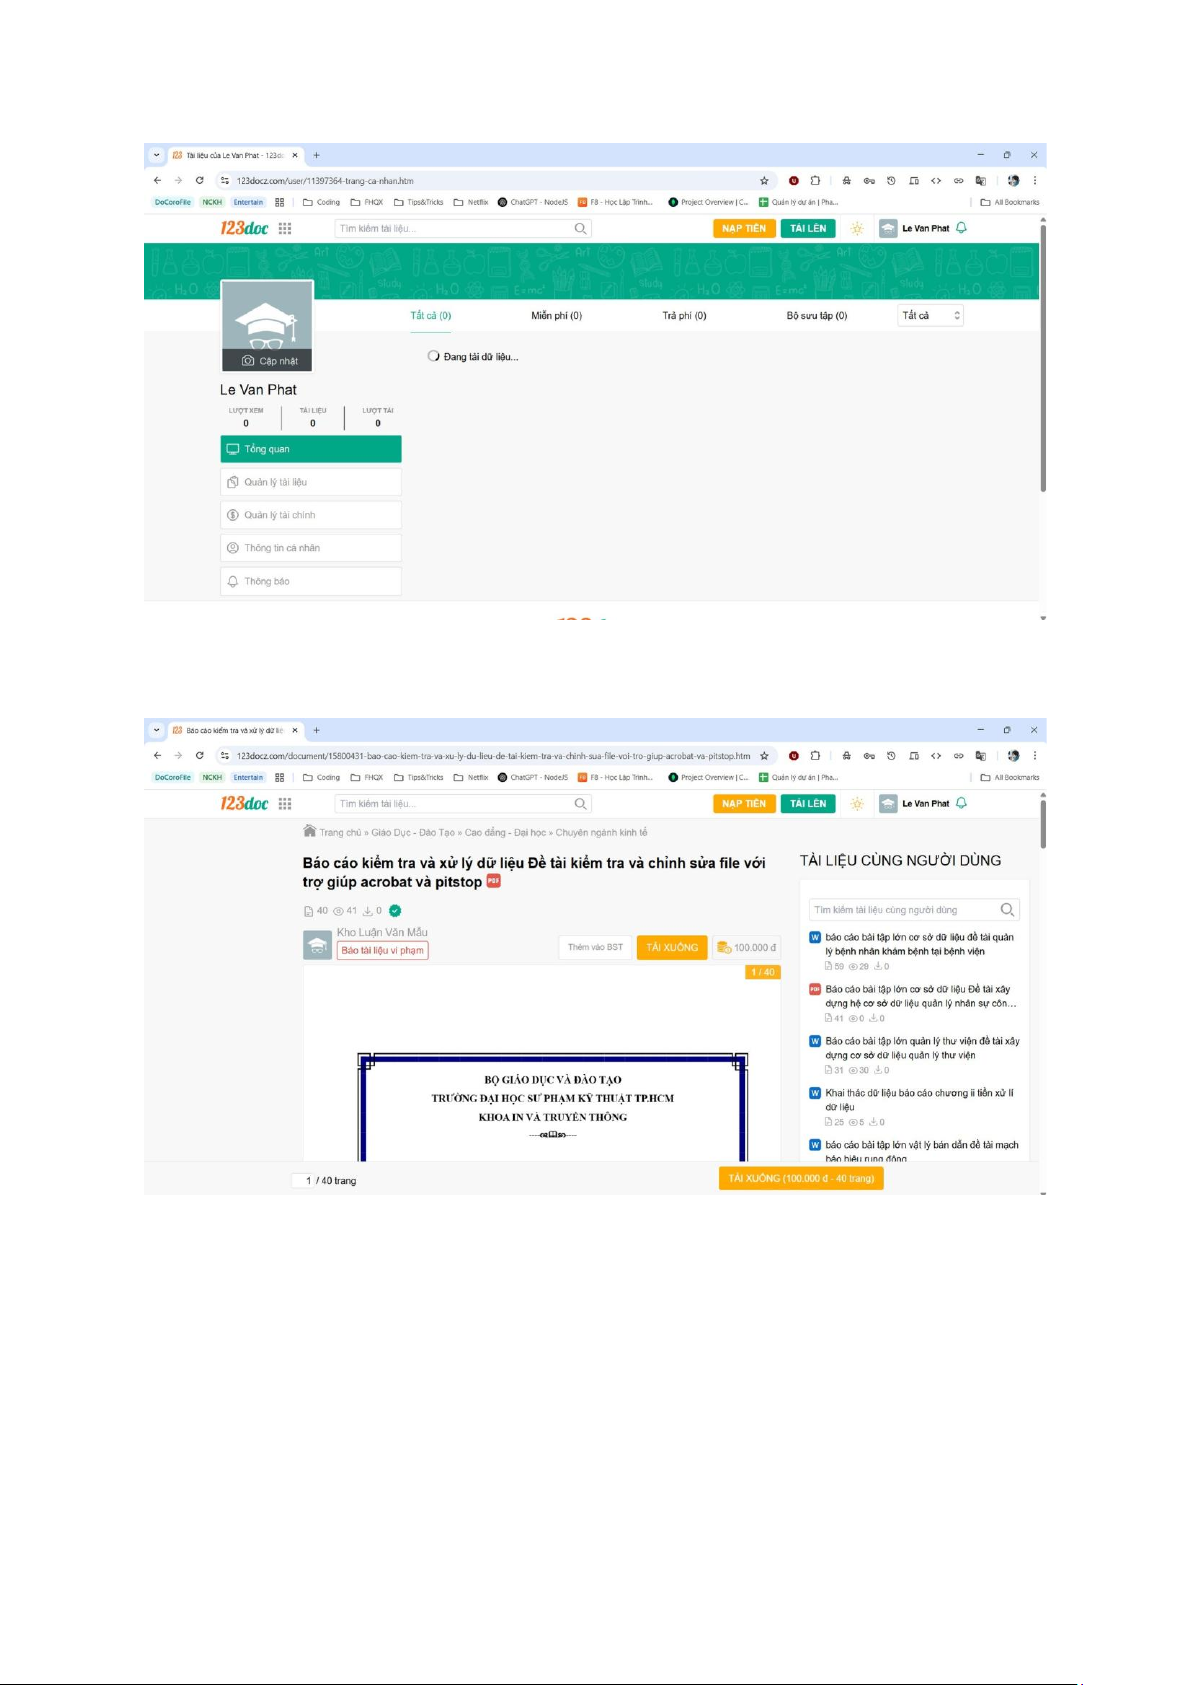
Task: Click the Cập nhật camera button on the avatar
Action: 268,361
